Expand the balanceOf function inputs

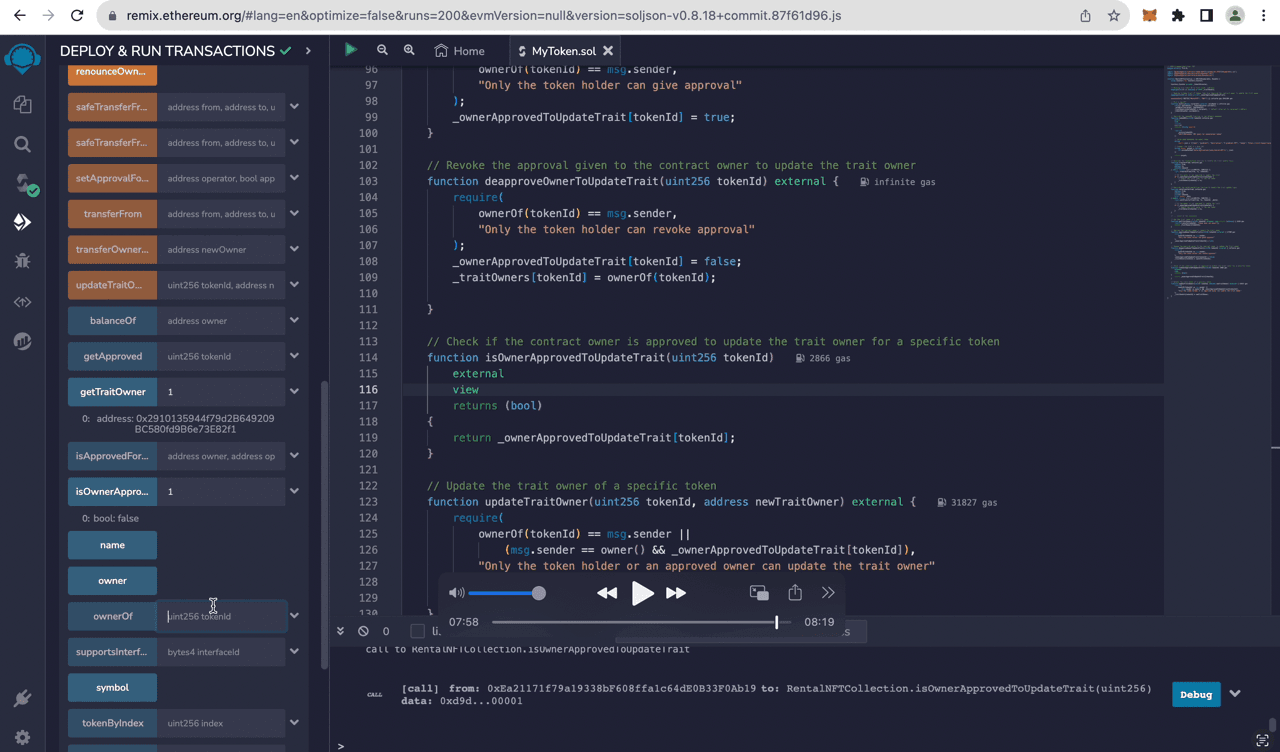tap(294, 320)
